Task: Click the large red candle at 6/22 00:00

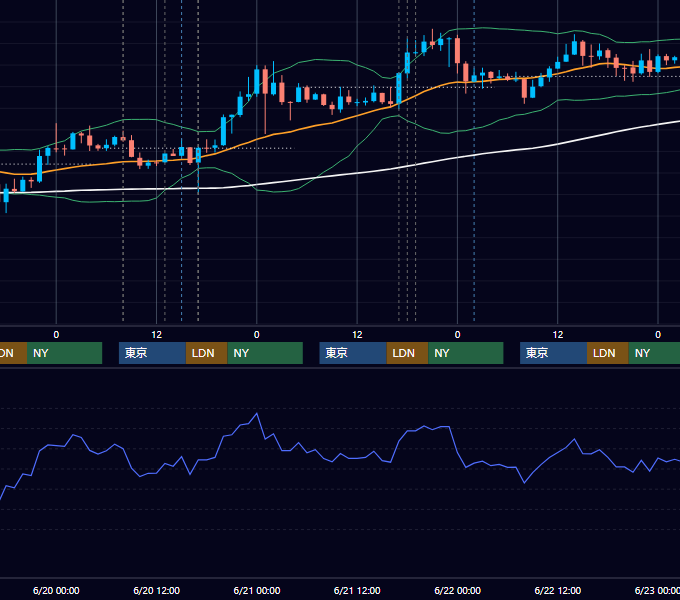Action: pyautogui.click(x=458, y=52)
